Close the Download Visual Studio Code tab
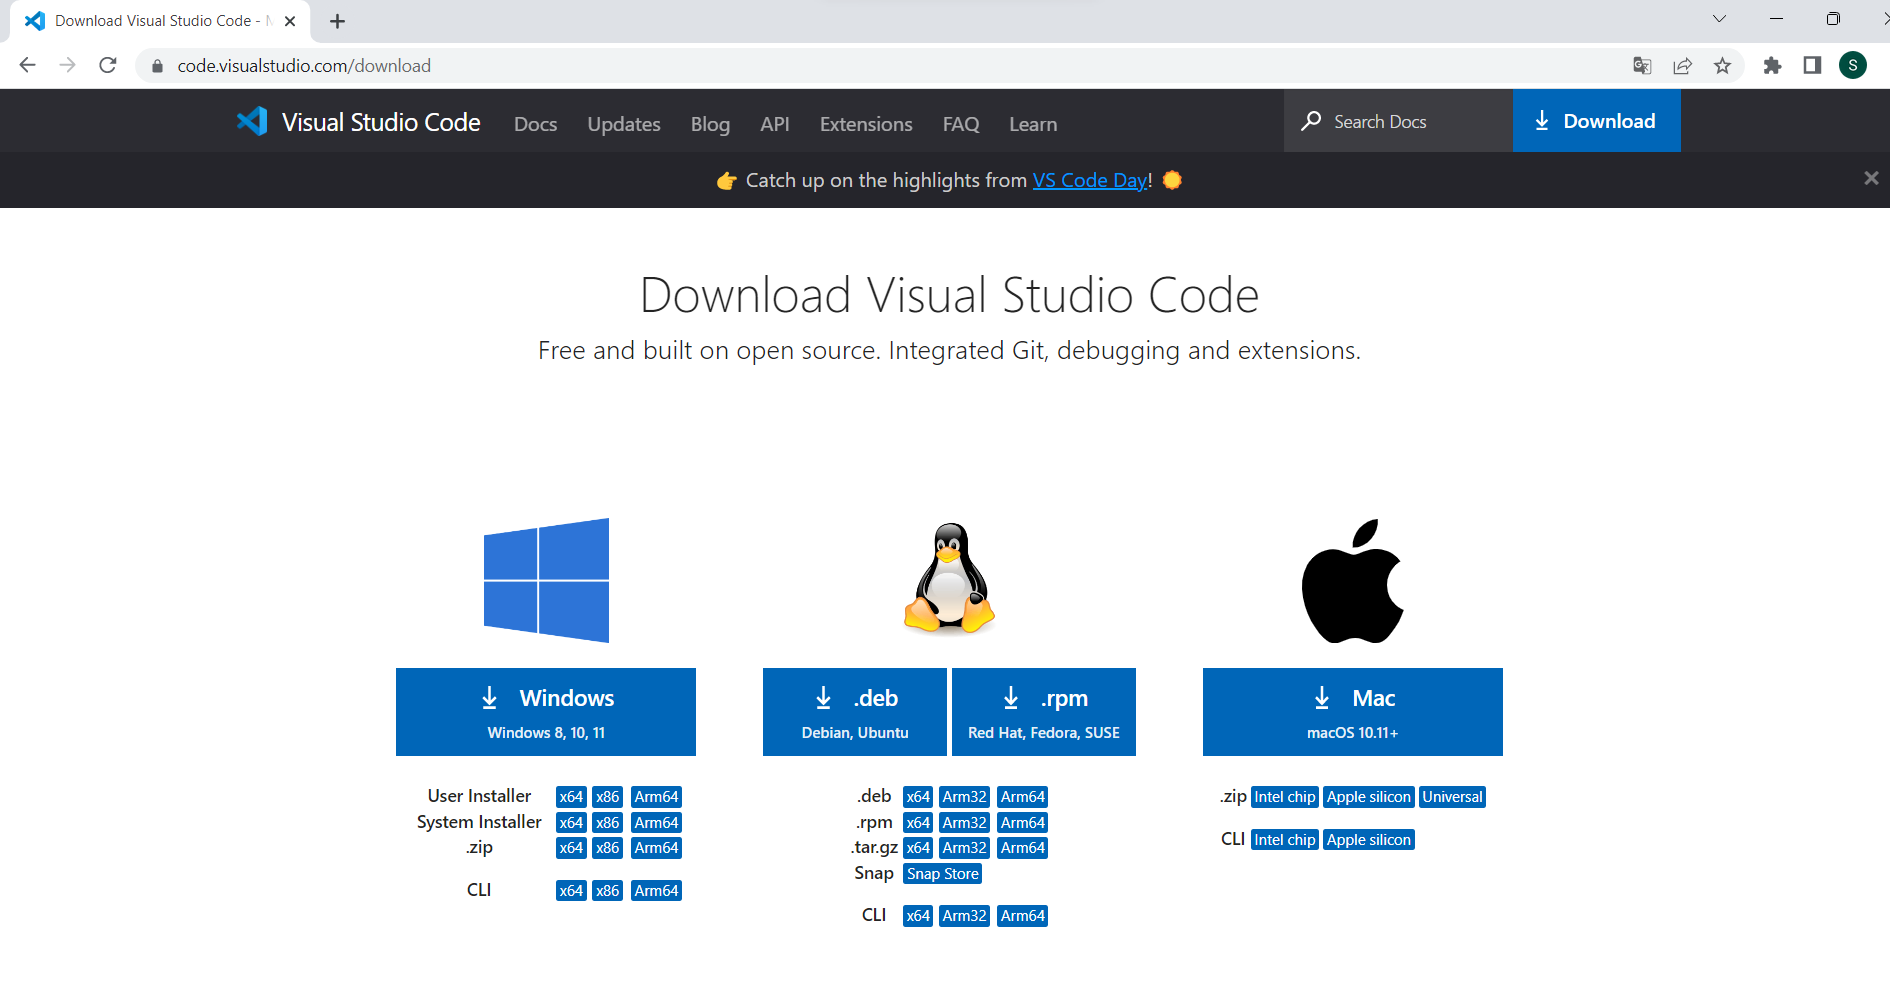This screenshot has height=1002, width=1890. click(290, 21)
